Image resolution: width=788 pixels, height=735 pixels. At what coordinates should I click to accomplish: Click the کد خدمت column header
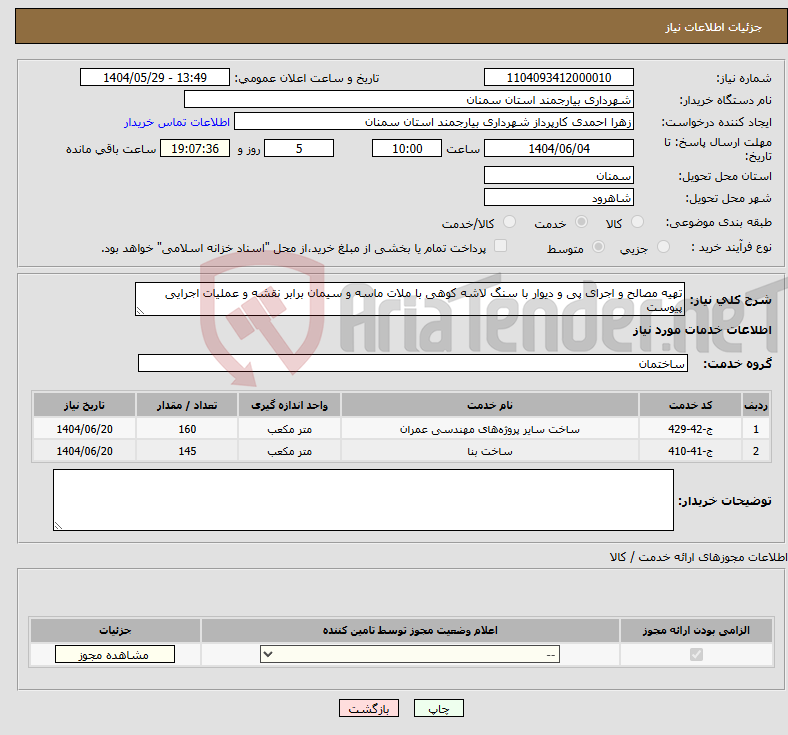tap(691, 405)
